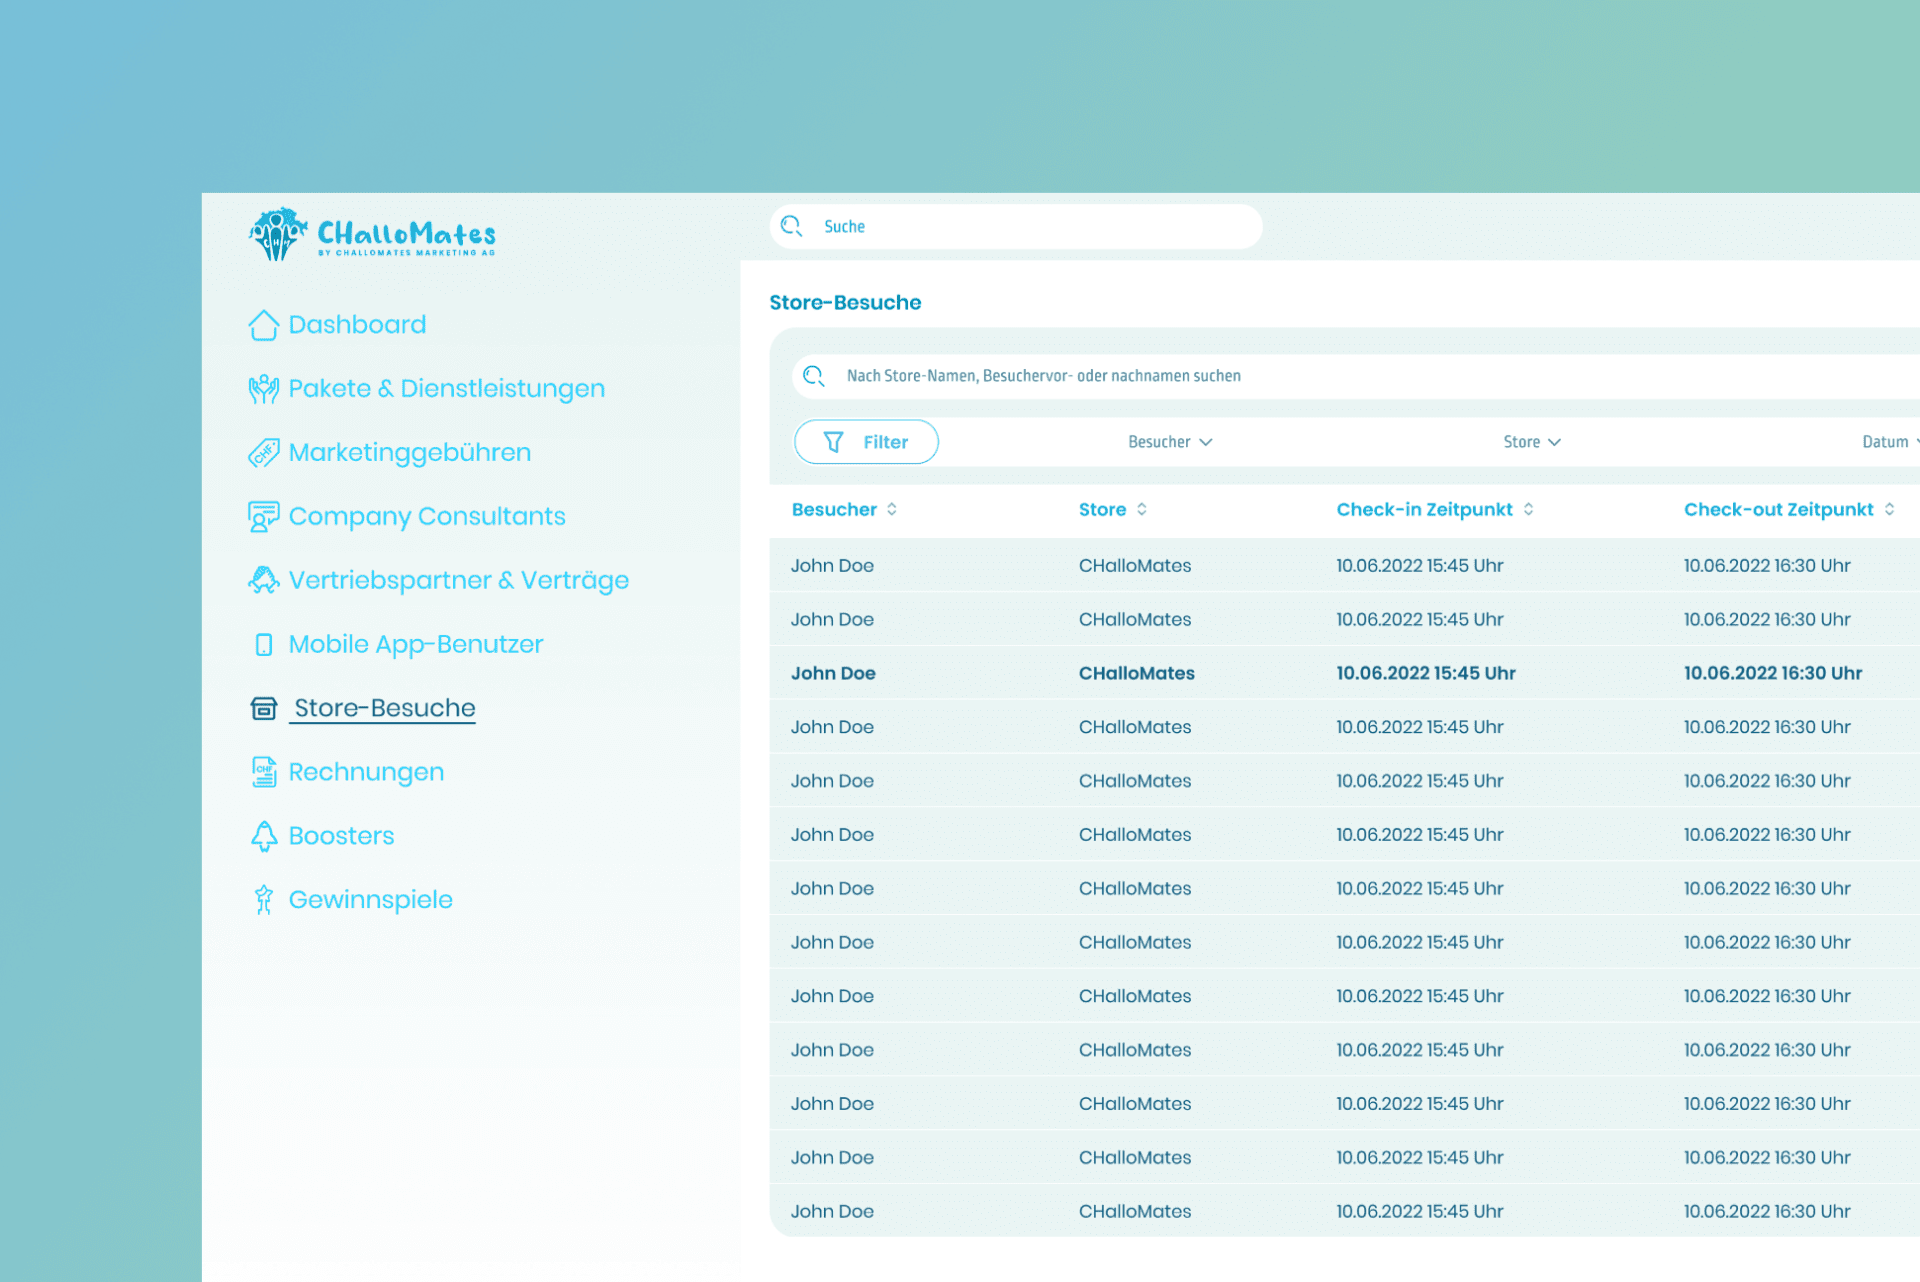Sort table by Check-out Zeitpunkt
Image resolution: width=1920 pixels, height=1282 pixels.
tap(1889, 510)
